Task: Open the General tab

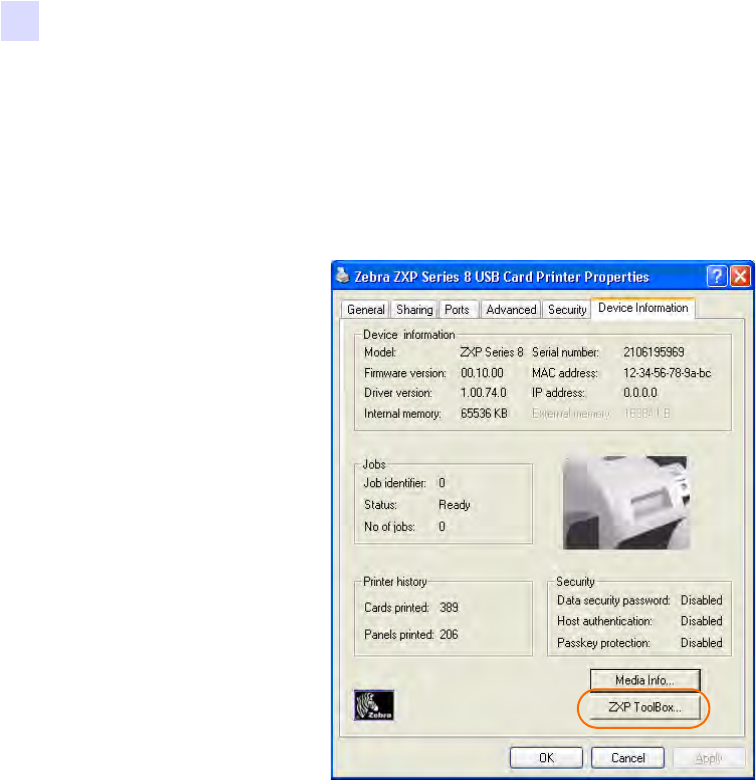Action: coord(366,309)
